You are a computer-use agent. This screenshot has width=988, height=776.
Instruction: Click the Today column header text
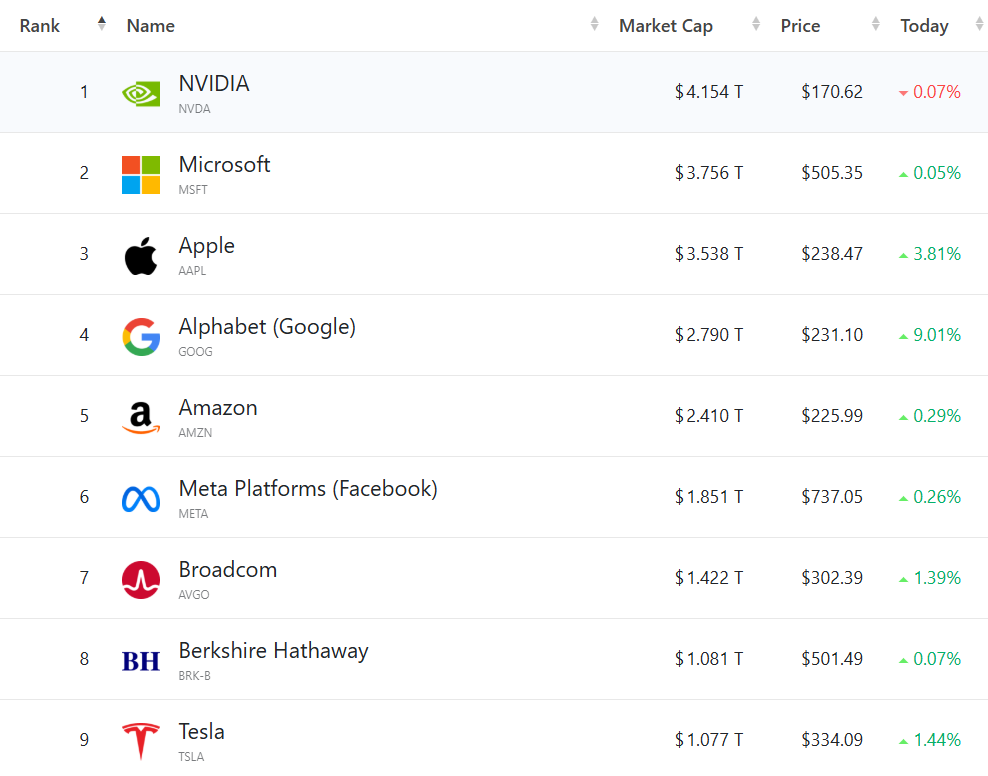(924, 26)
